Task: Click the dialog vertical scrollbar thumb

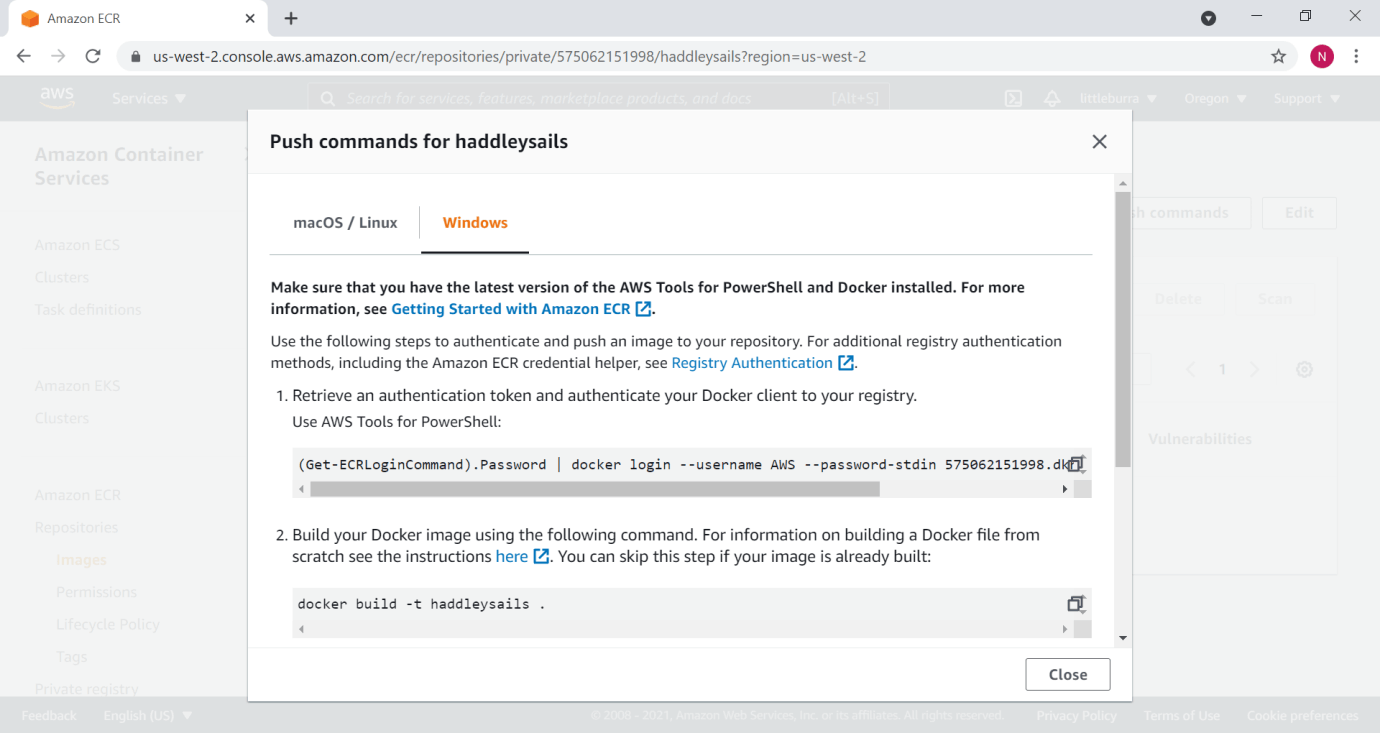Action: coord(1123,330)
